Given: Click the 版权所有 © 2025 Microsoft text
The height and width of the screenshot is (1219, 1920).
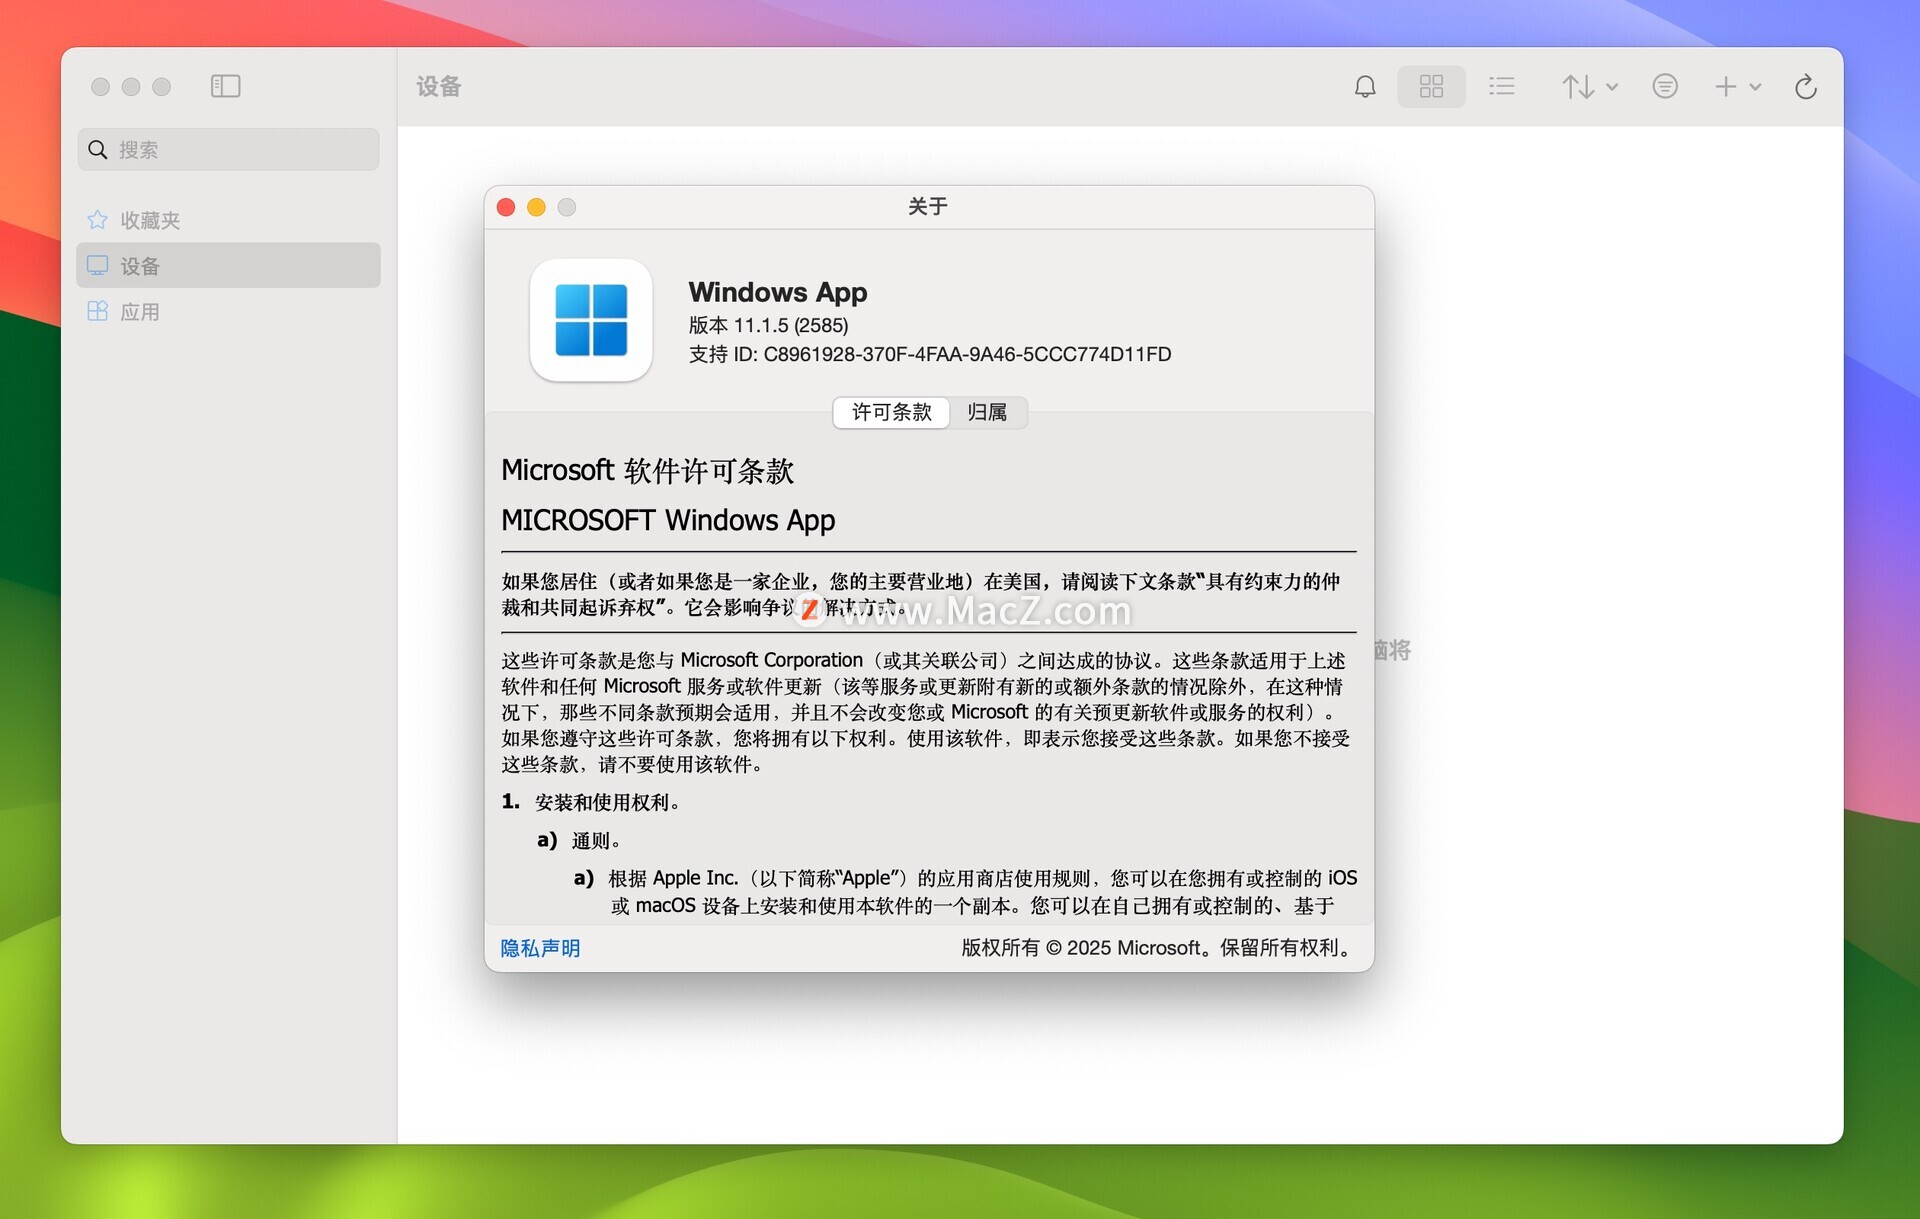Looking at the screenshot, I should point(1156,948).
